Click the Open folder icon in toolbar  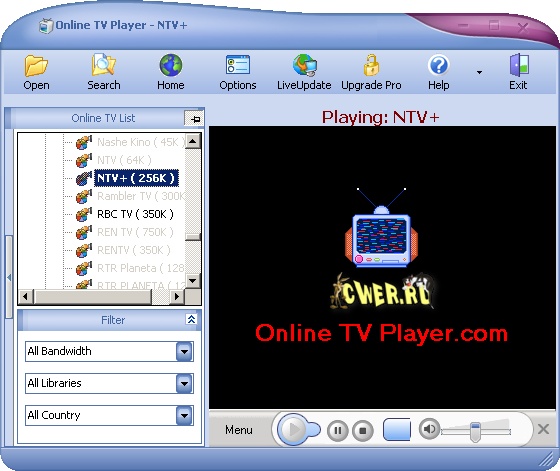pyautogui.click(x=36, y=66)
